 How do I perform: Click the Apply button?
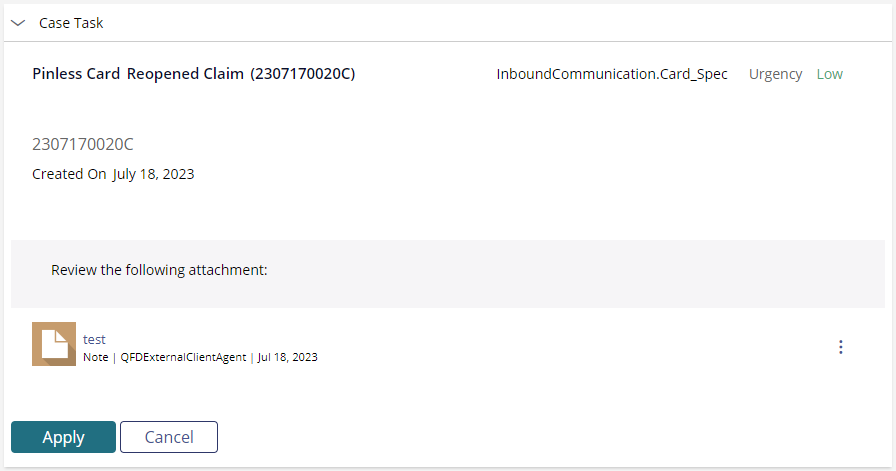(63, 437)
